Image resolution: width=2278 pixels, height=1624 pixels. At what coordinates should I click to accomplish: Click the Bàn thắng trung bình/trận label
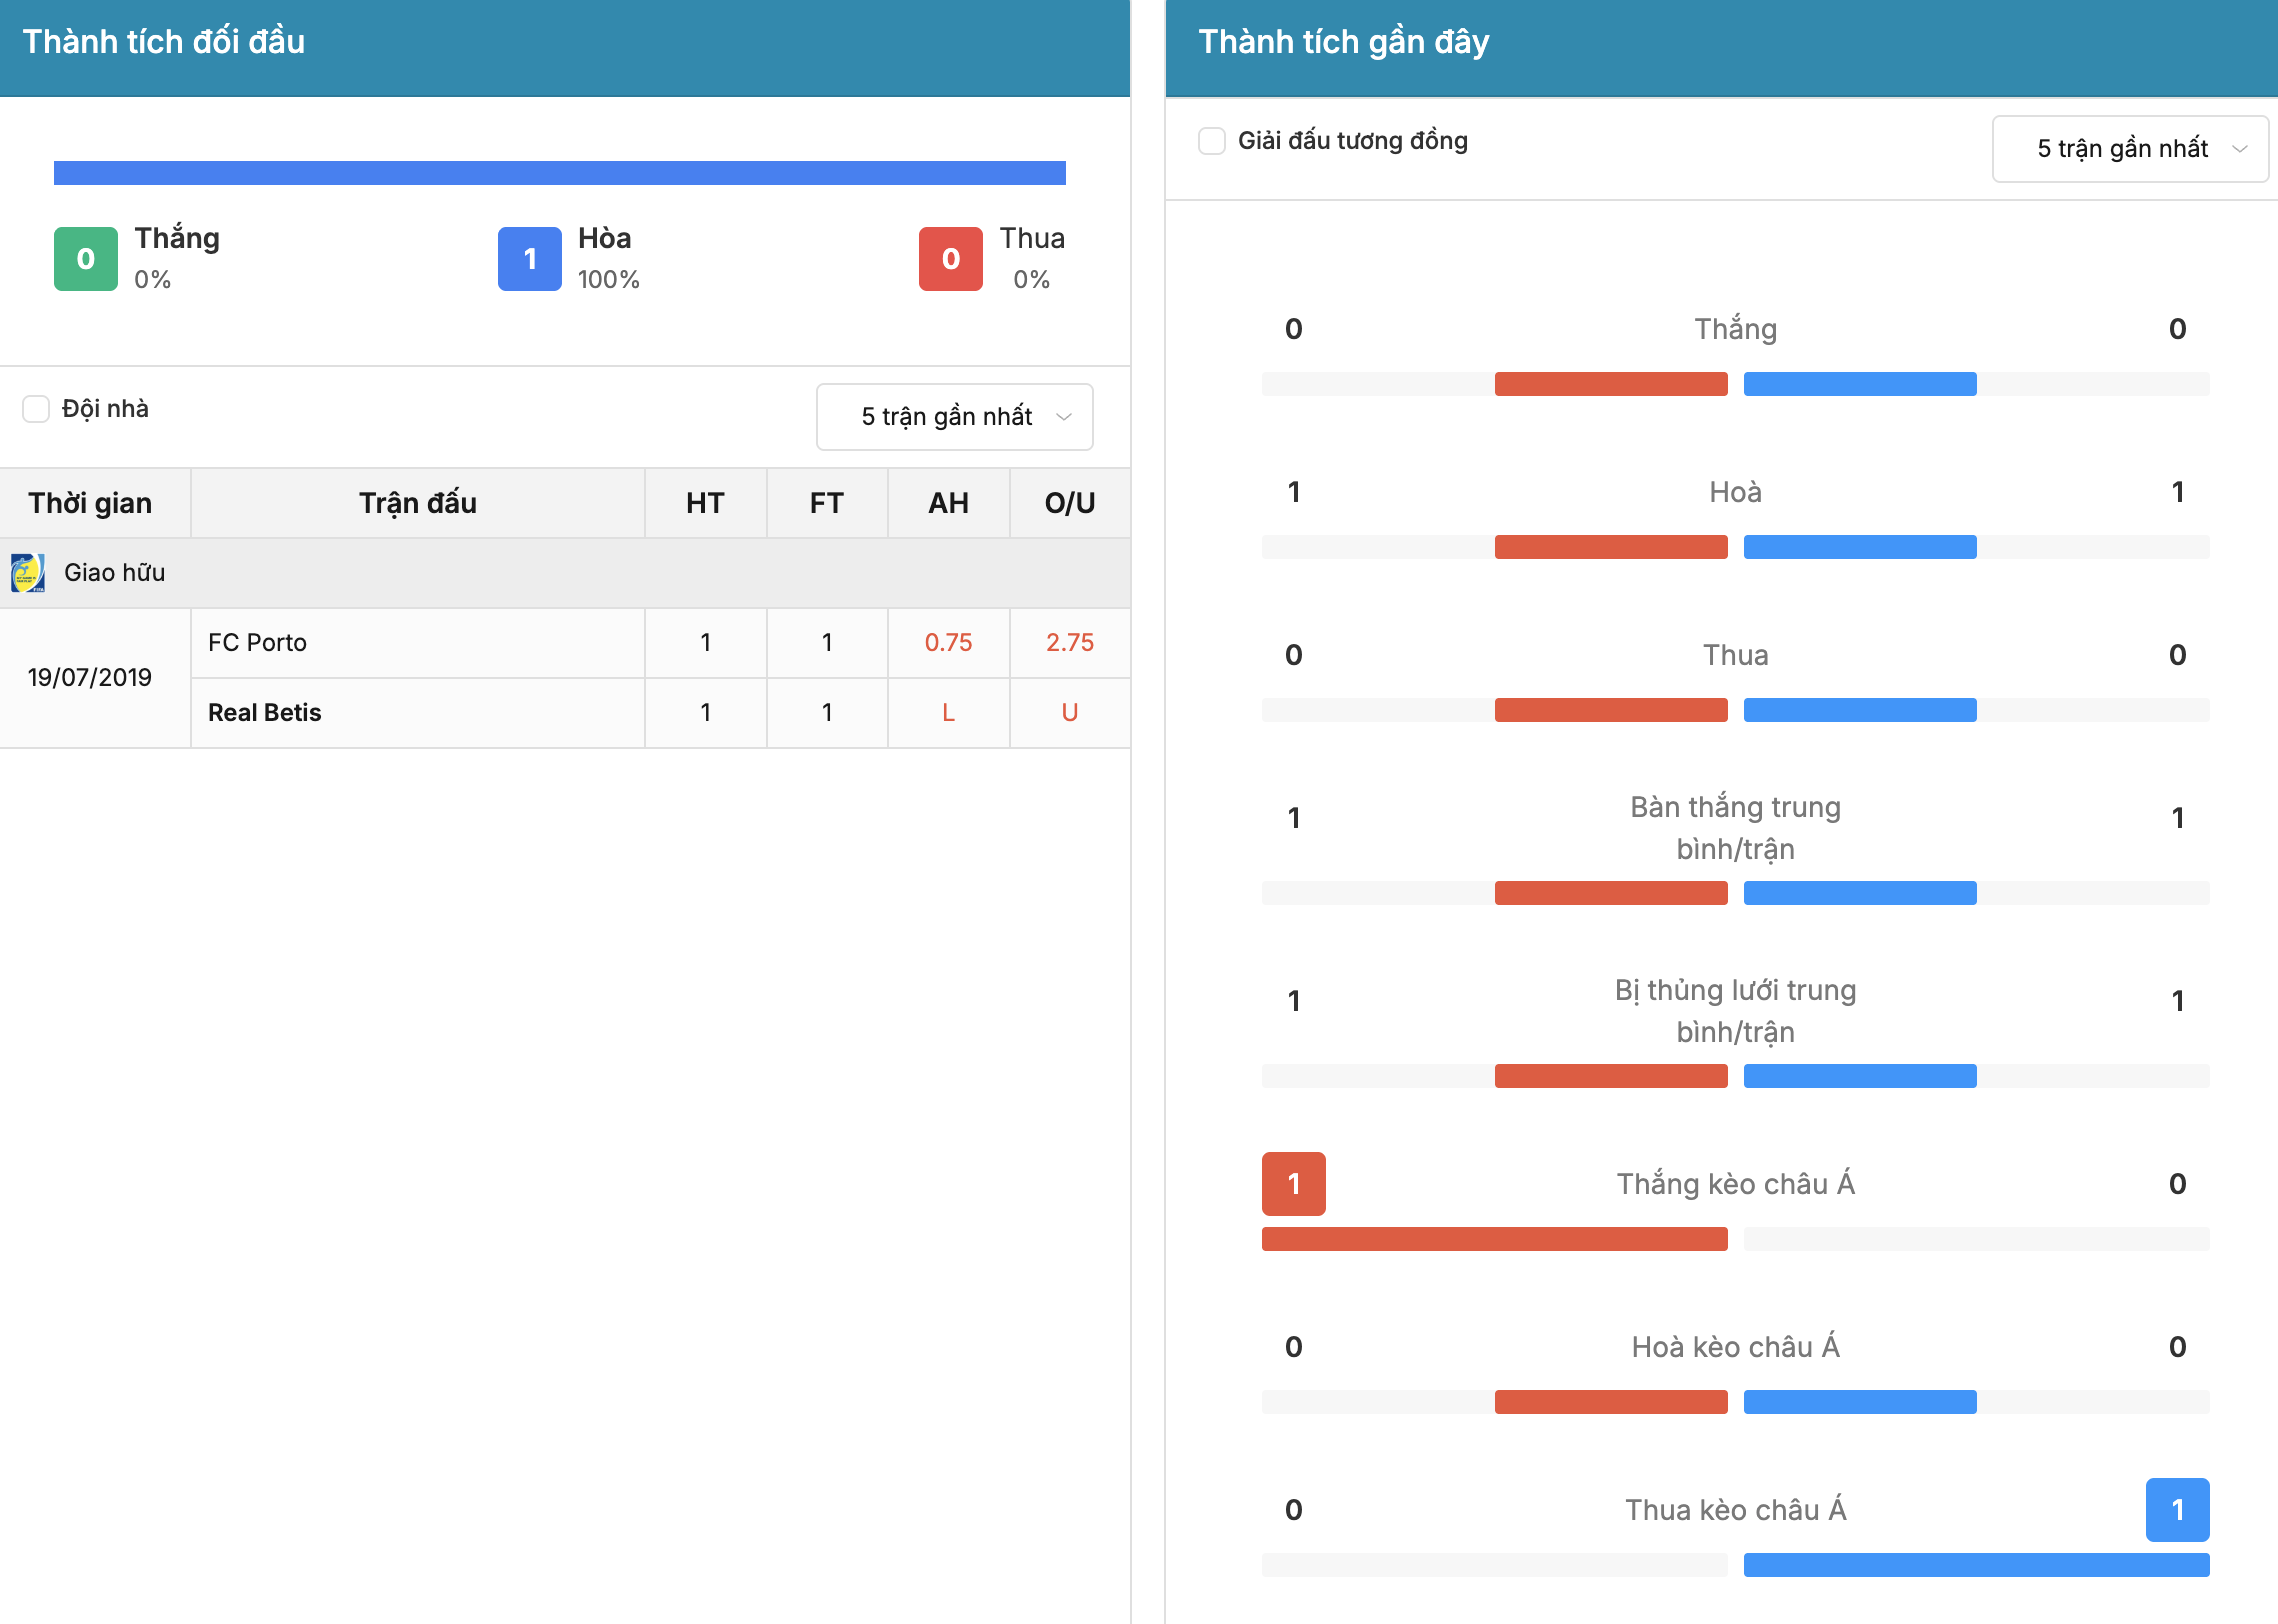[1736, 828]
